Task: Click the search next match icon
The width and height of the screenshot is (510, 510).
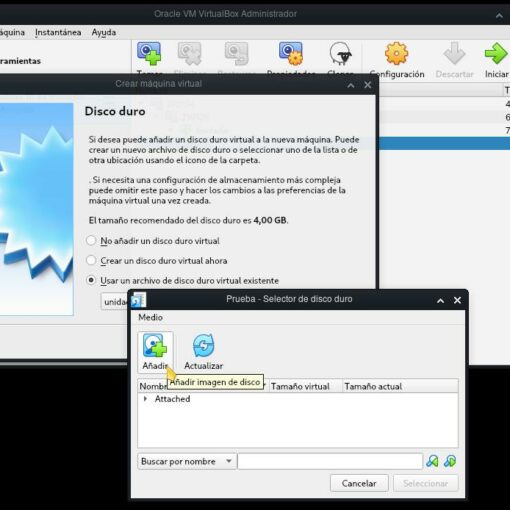Action: (450, 461)
